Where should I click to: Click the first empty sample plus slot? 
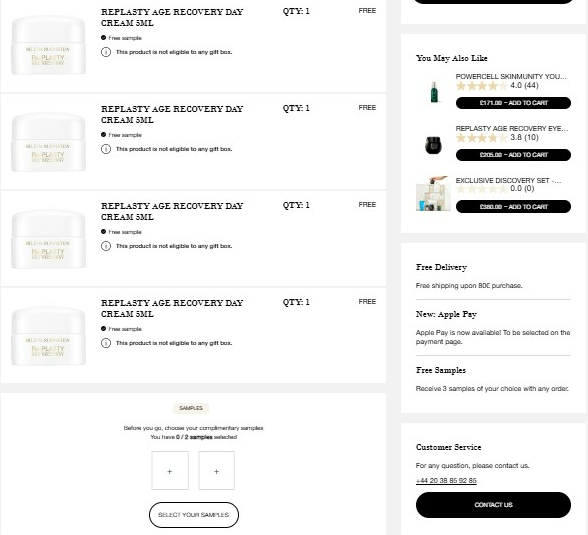point(170,471)
